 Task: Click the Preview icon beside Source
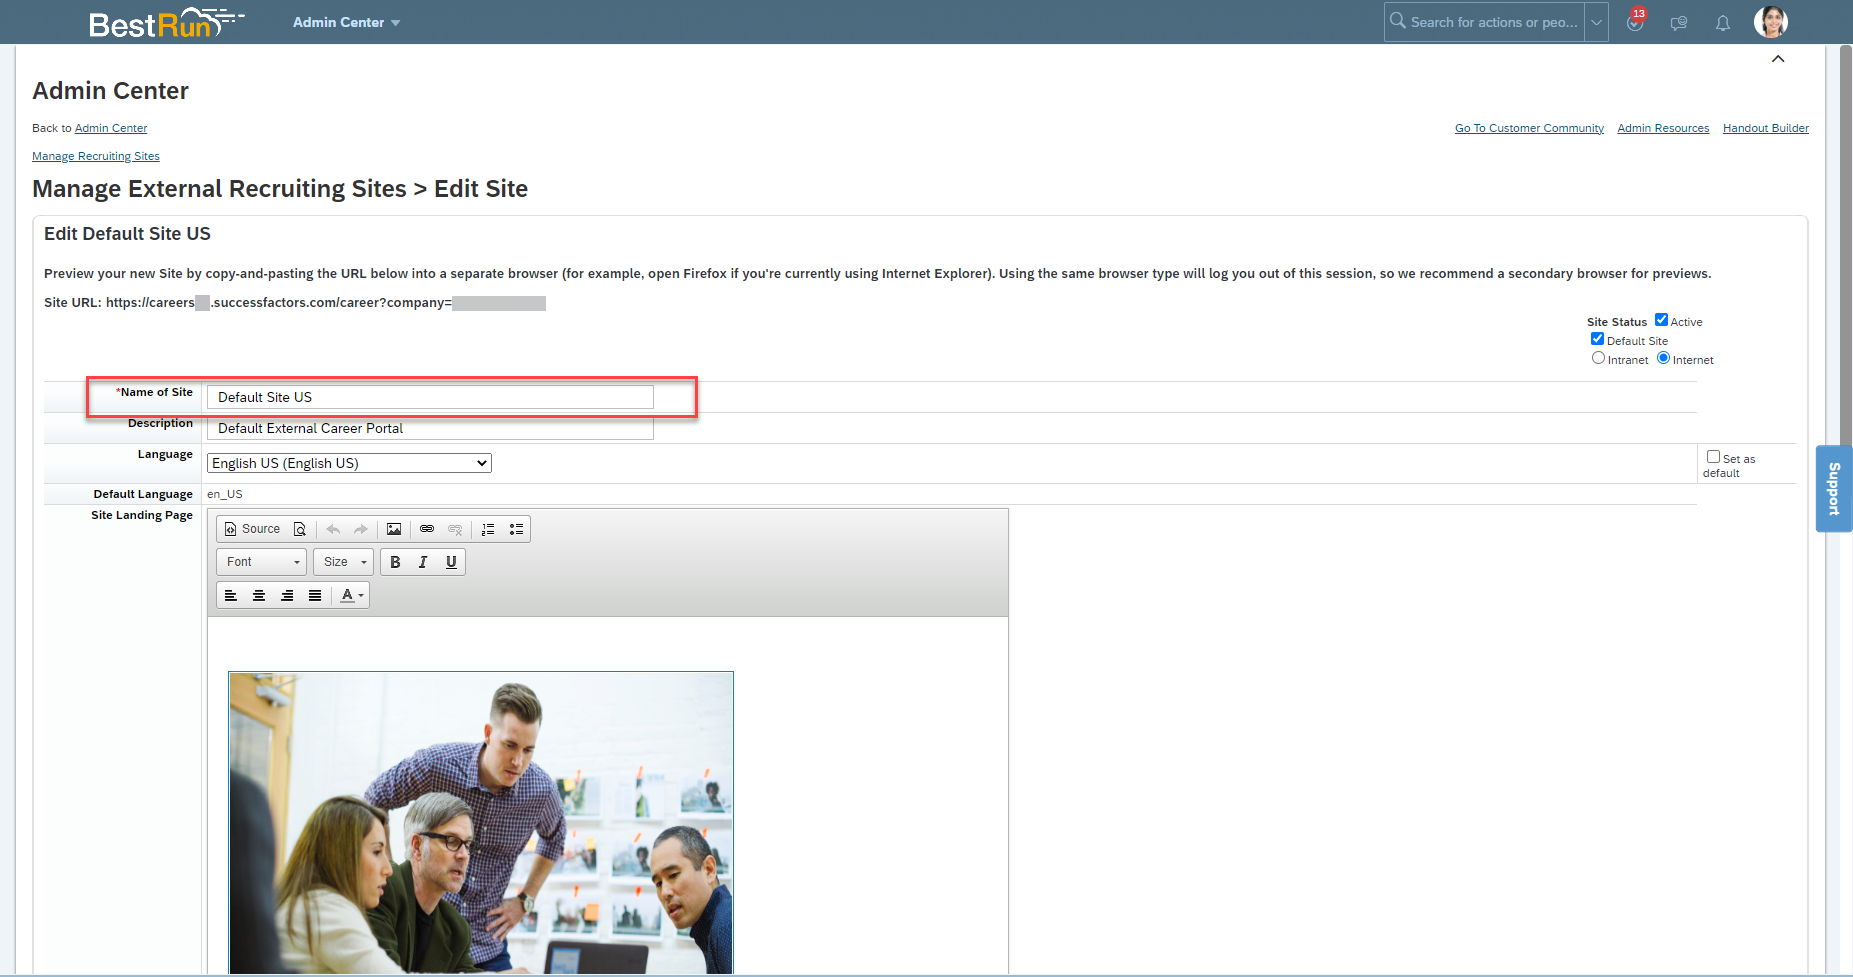[299, 529]
